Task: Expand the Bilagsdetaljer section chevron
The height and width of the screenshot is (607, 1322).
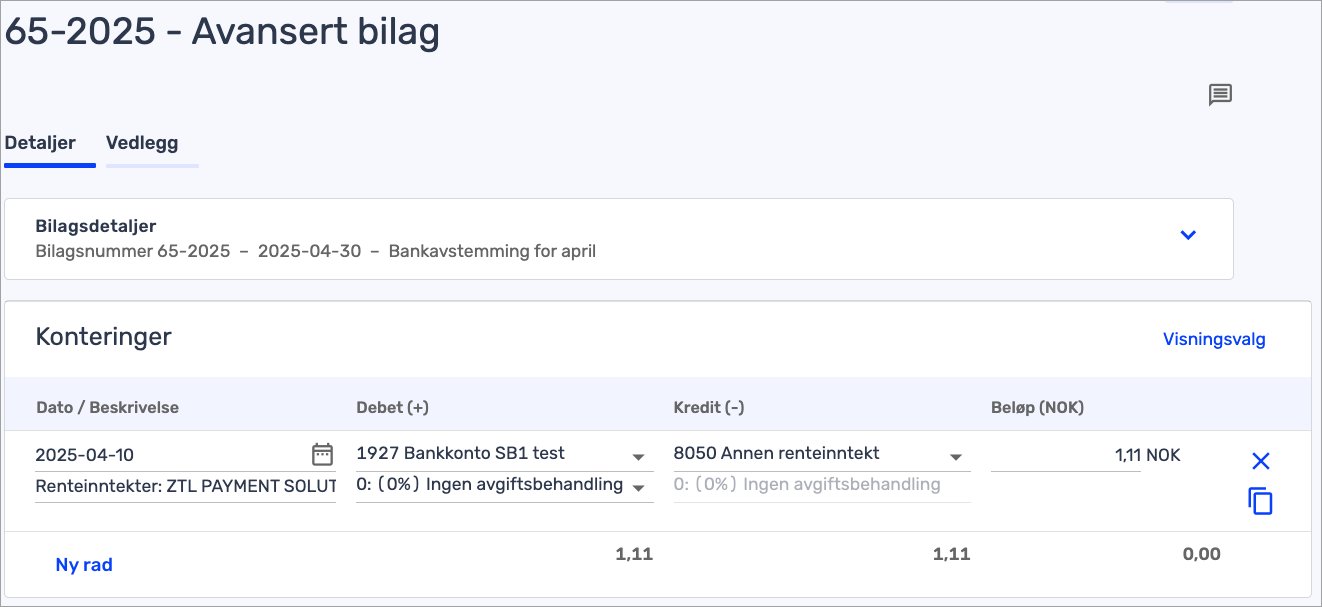Action: (1188, 235)
